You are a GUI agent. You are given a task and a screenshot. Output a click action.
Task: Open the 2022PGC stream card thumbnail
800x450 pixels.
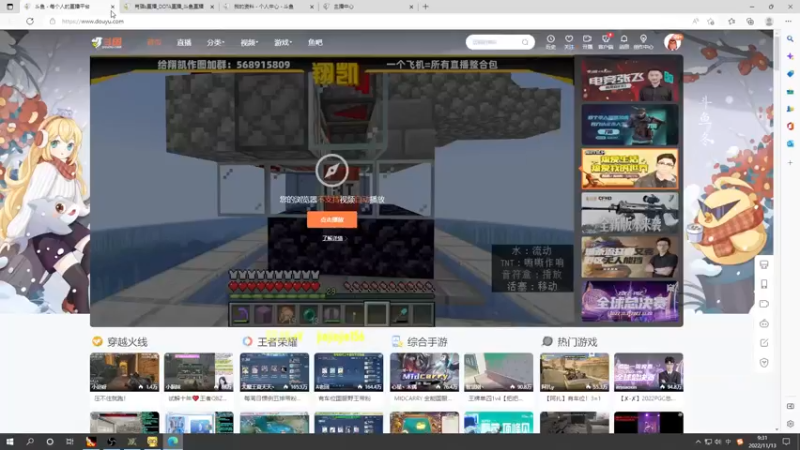[648, 372]
